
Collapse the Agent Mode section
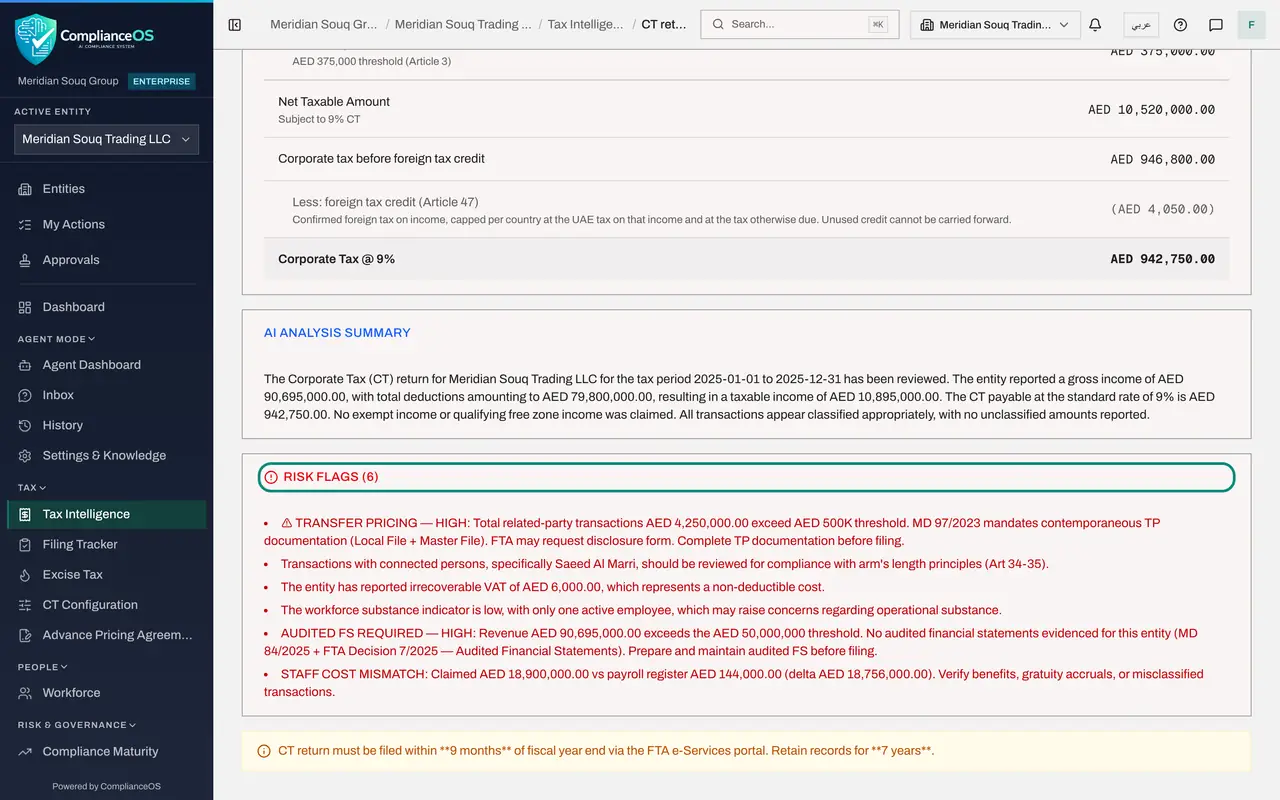[x=56, y=339]
